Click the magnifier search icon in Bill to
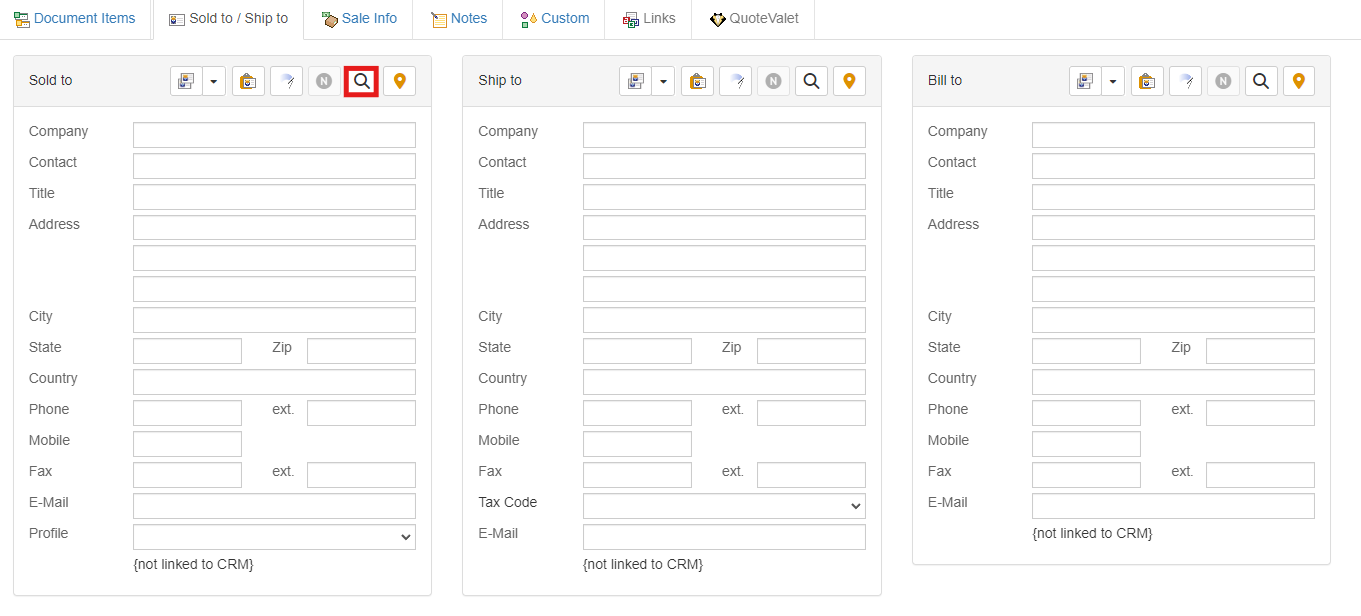This screenshot has height=616, width=1361. point(1261,81)
